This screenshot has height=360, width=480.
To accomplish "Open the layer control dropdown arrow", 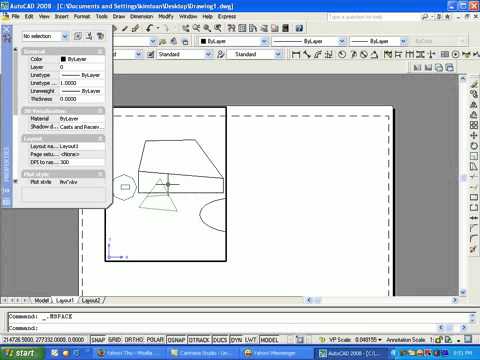I will point(152,41).
